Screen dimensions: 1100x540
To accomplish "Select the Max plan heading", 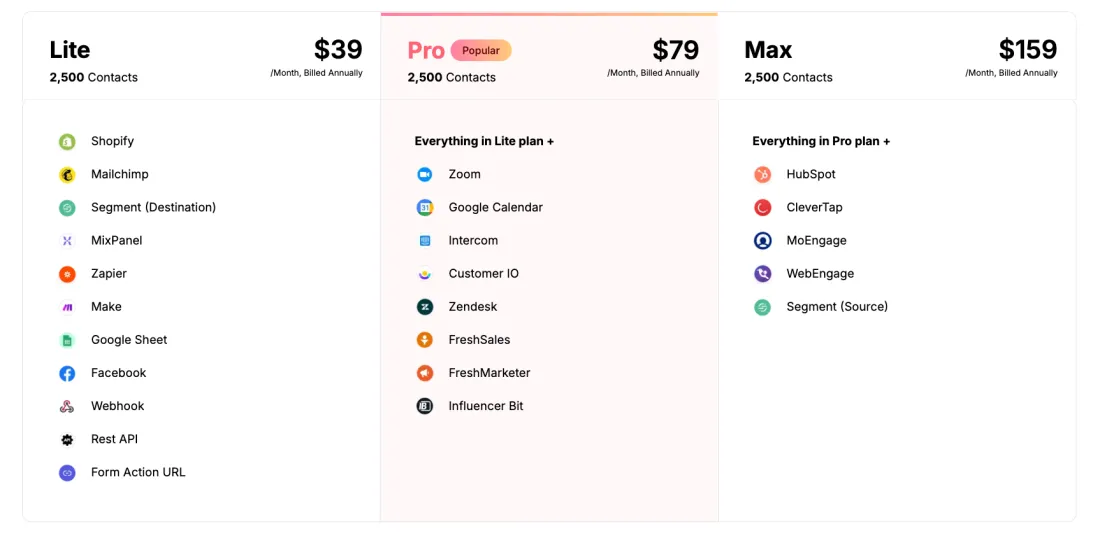I will [768, 50].
